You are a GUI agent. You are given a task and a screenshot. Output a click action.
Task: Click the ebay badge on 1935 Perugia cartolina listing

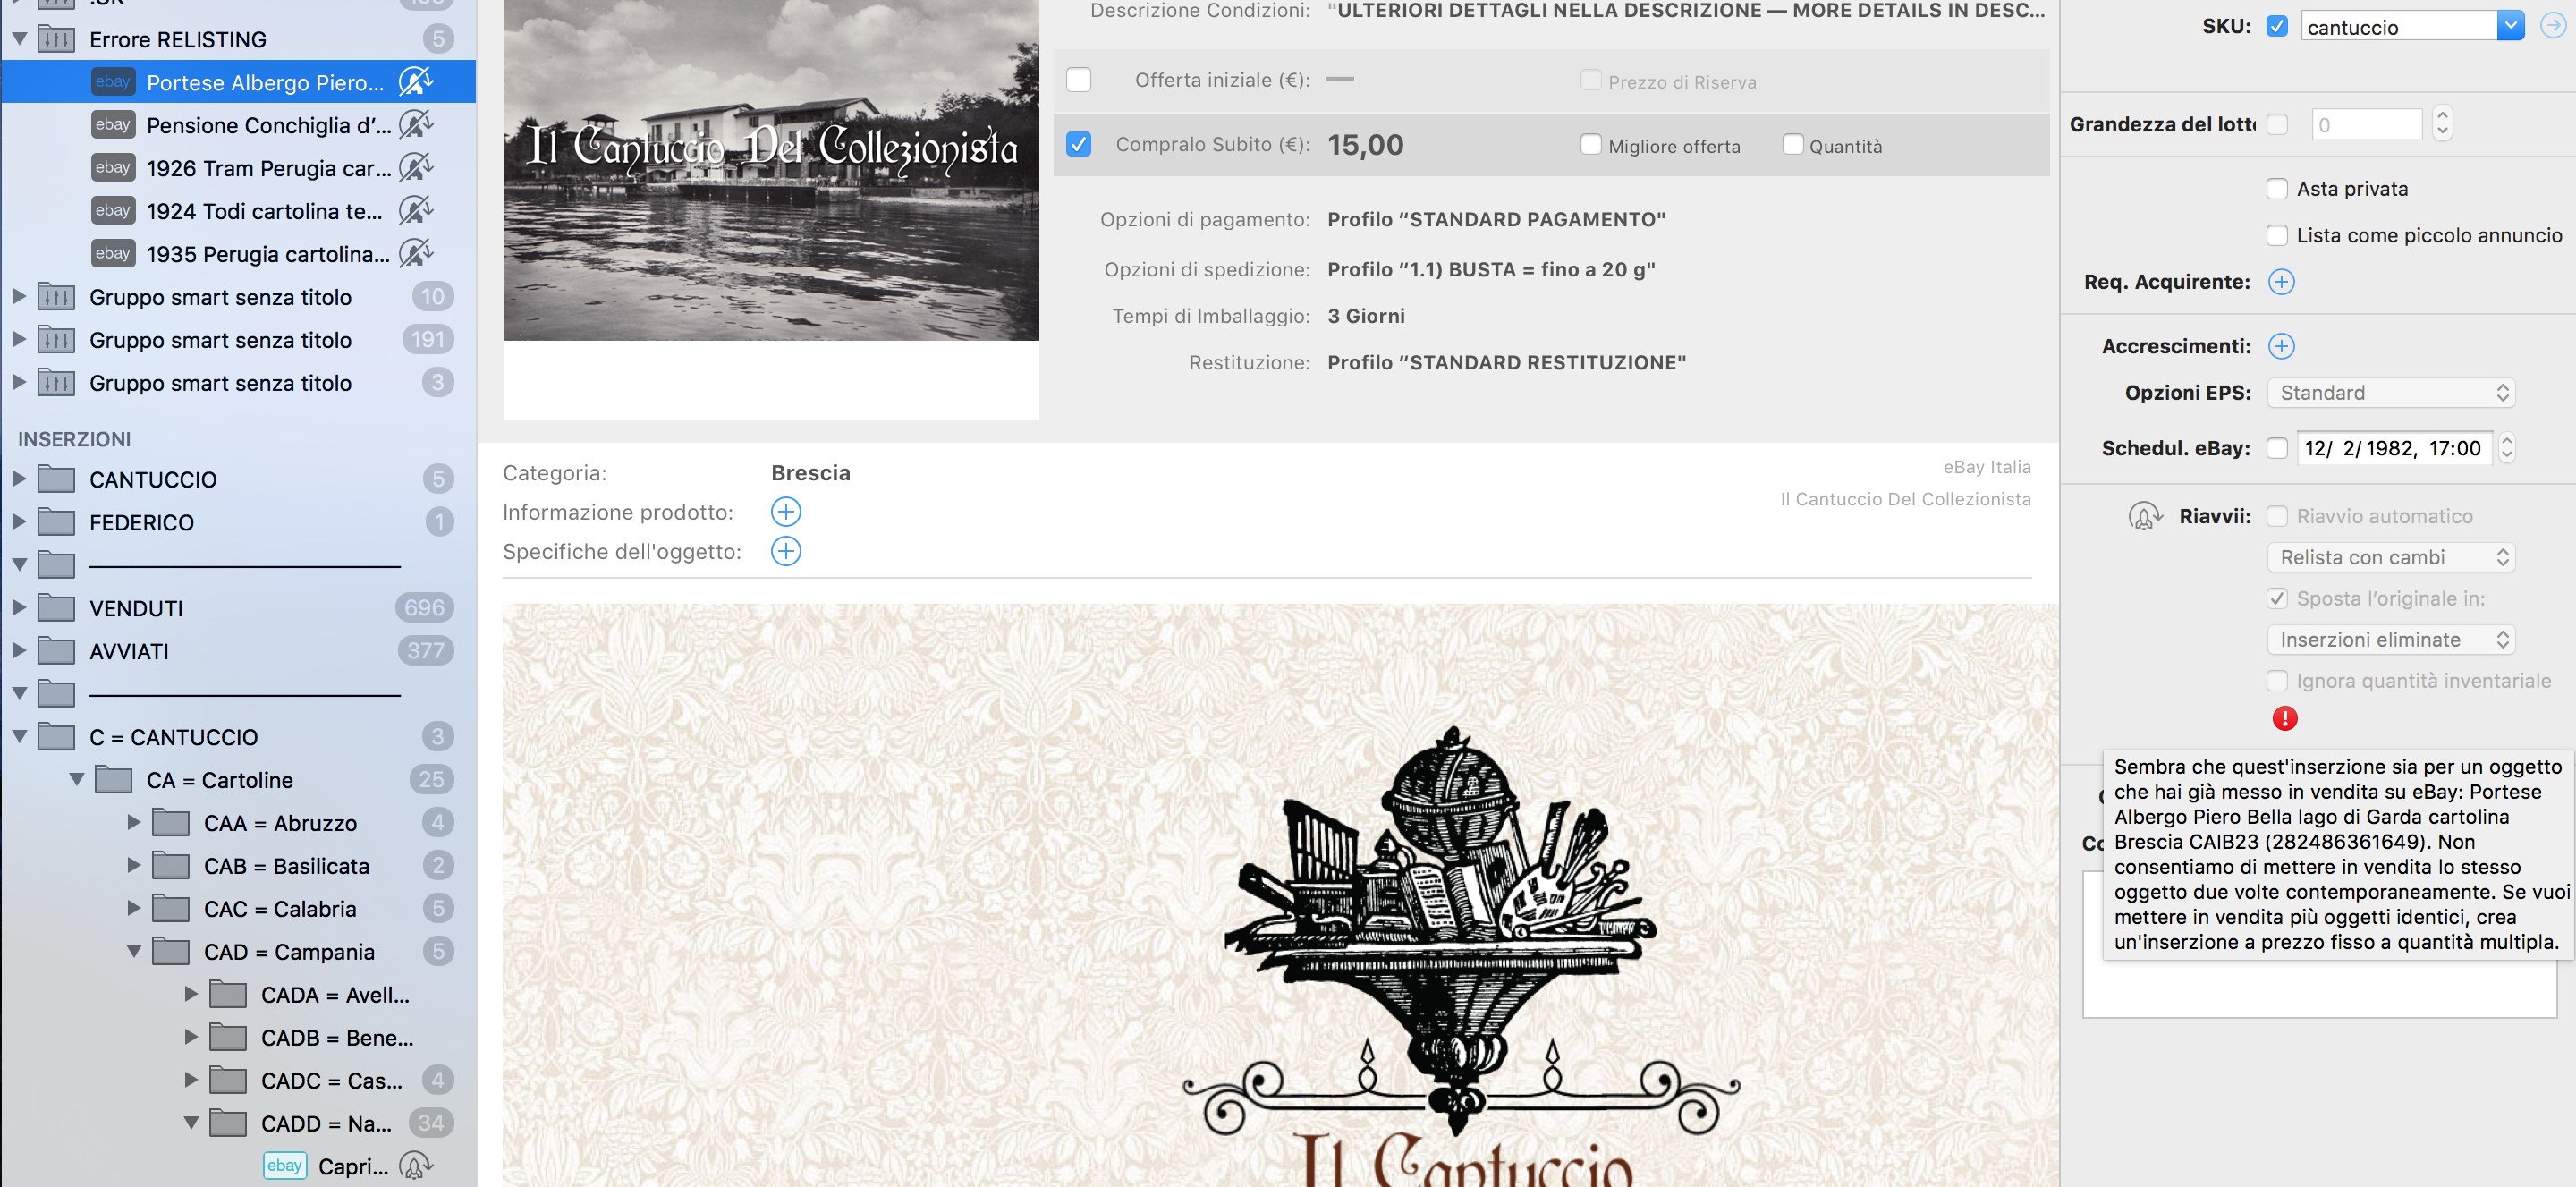(x=112, y=254)
